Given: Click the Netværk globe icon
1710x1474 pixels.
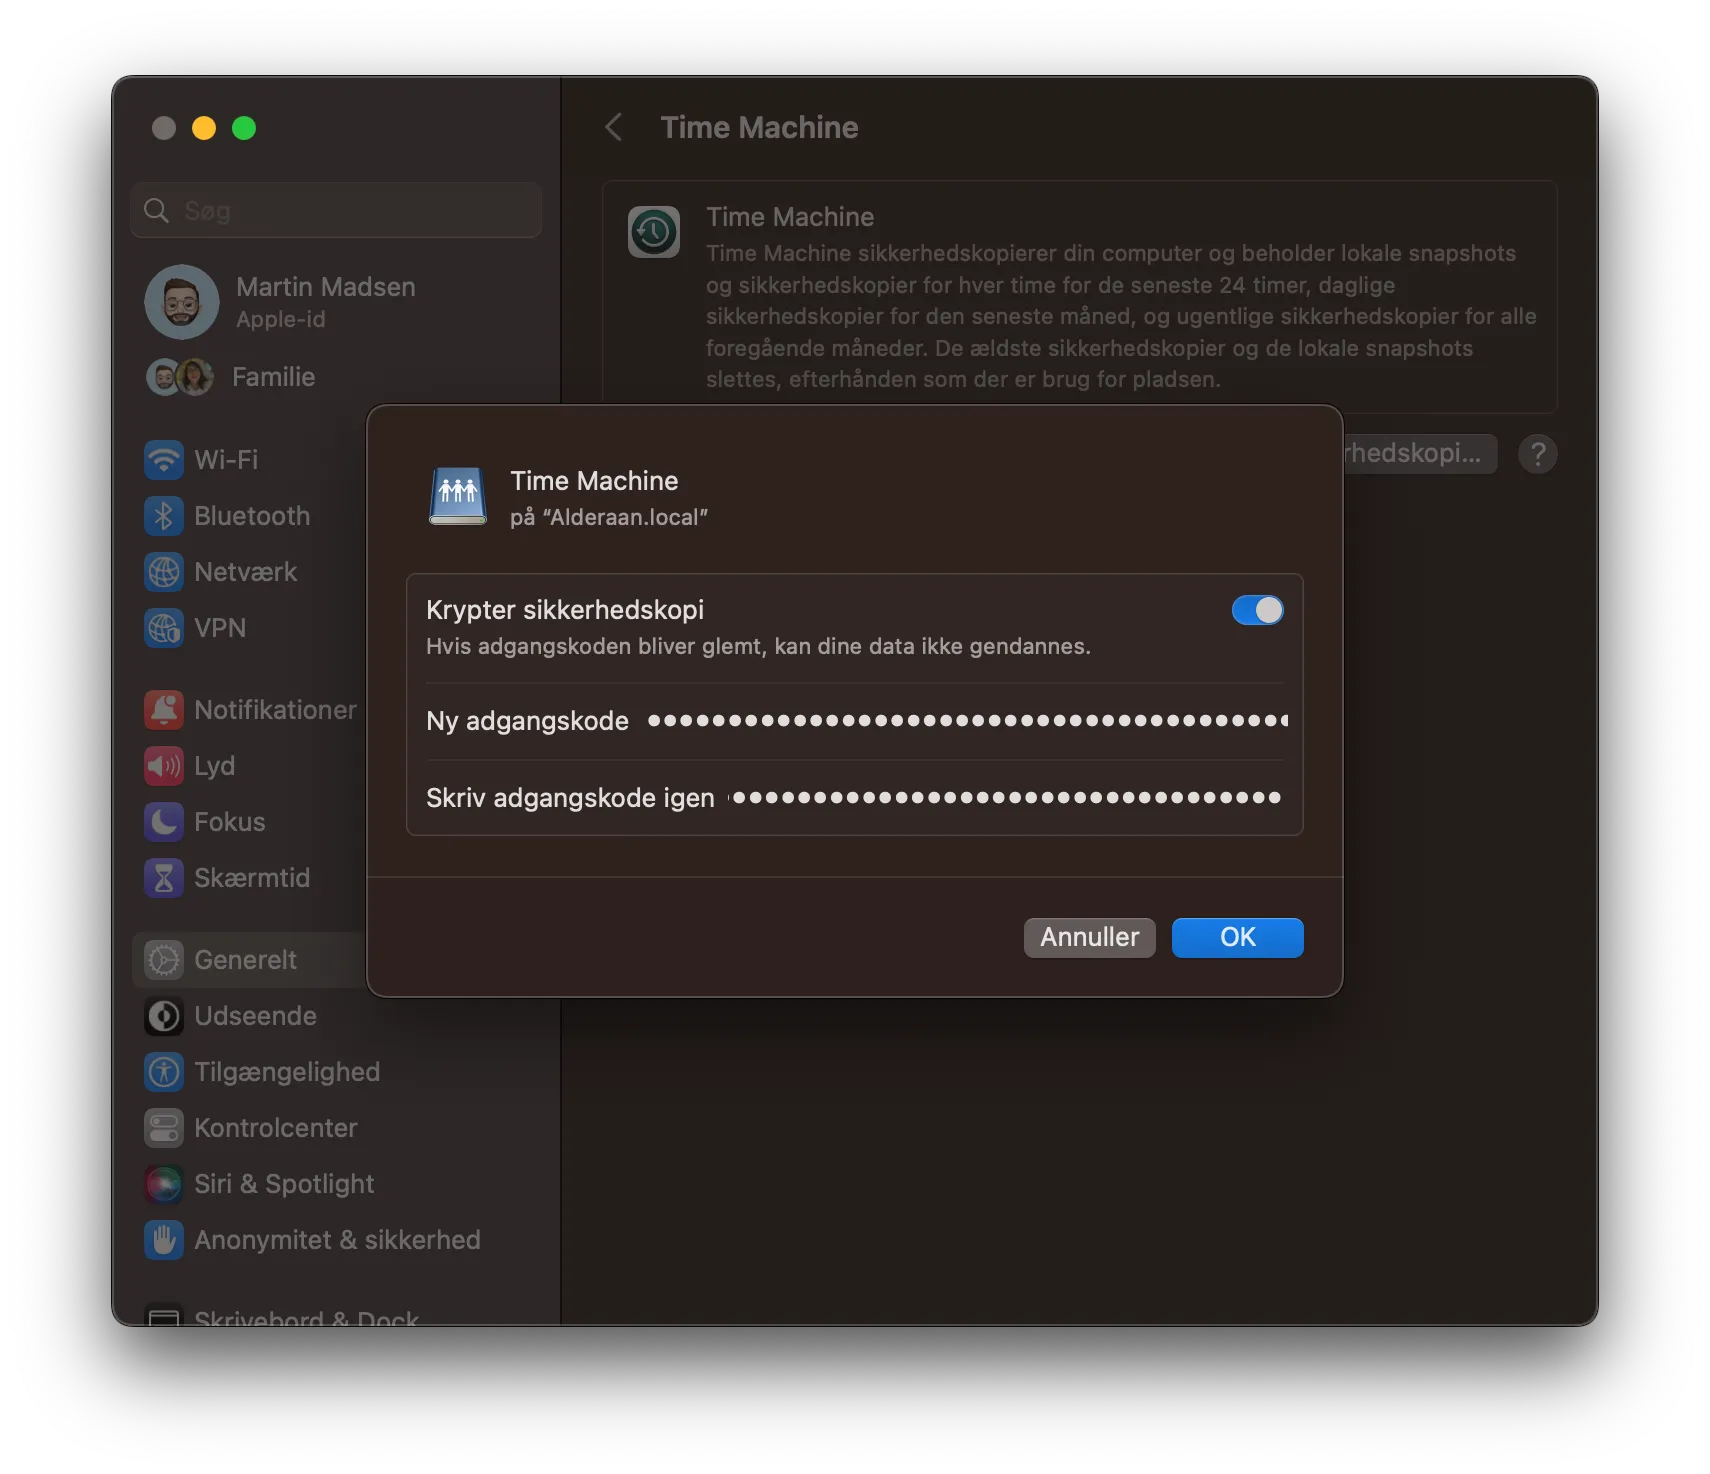Looking at the screenshot, I should coord(163,572).
